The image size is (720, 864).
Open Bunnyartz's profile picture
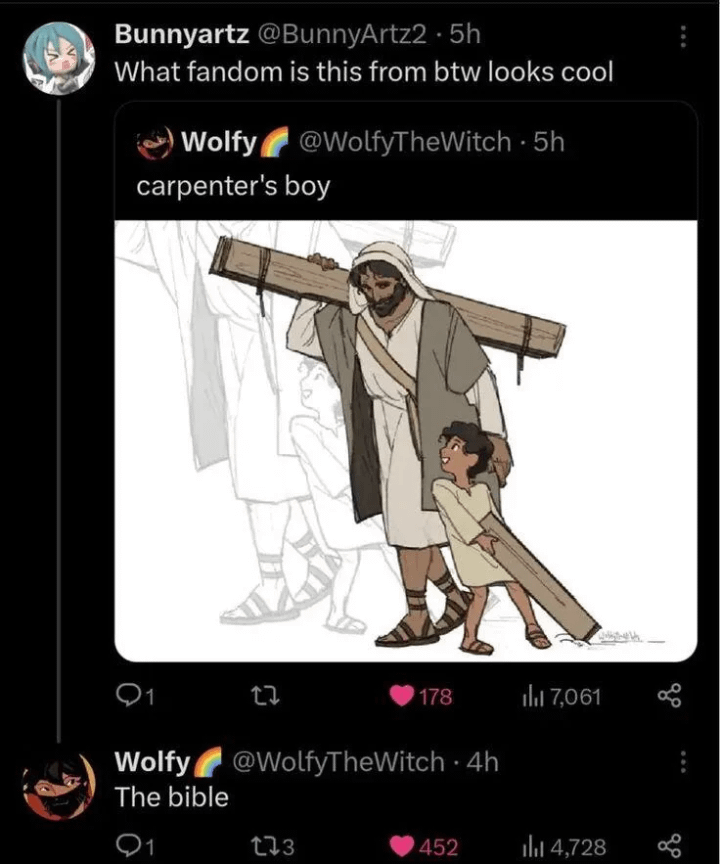[59, 58]
